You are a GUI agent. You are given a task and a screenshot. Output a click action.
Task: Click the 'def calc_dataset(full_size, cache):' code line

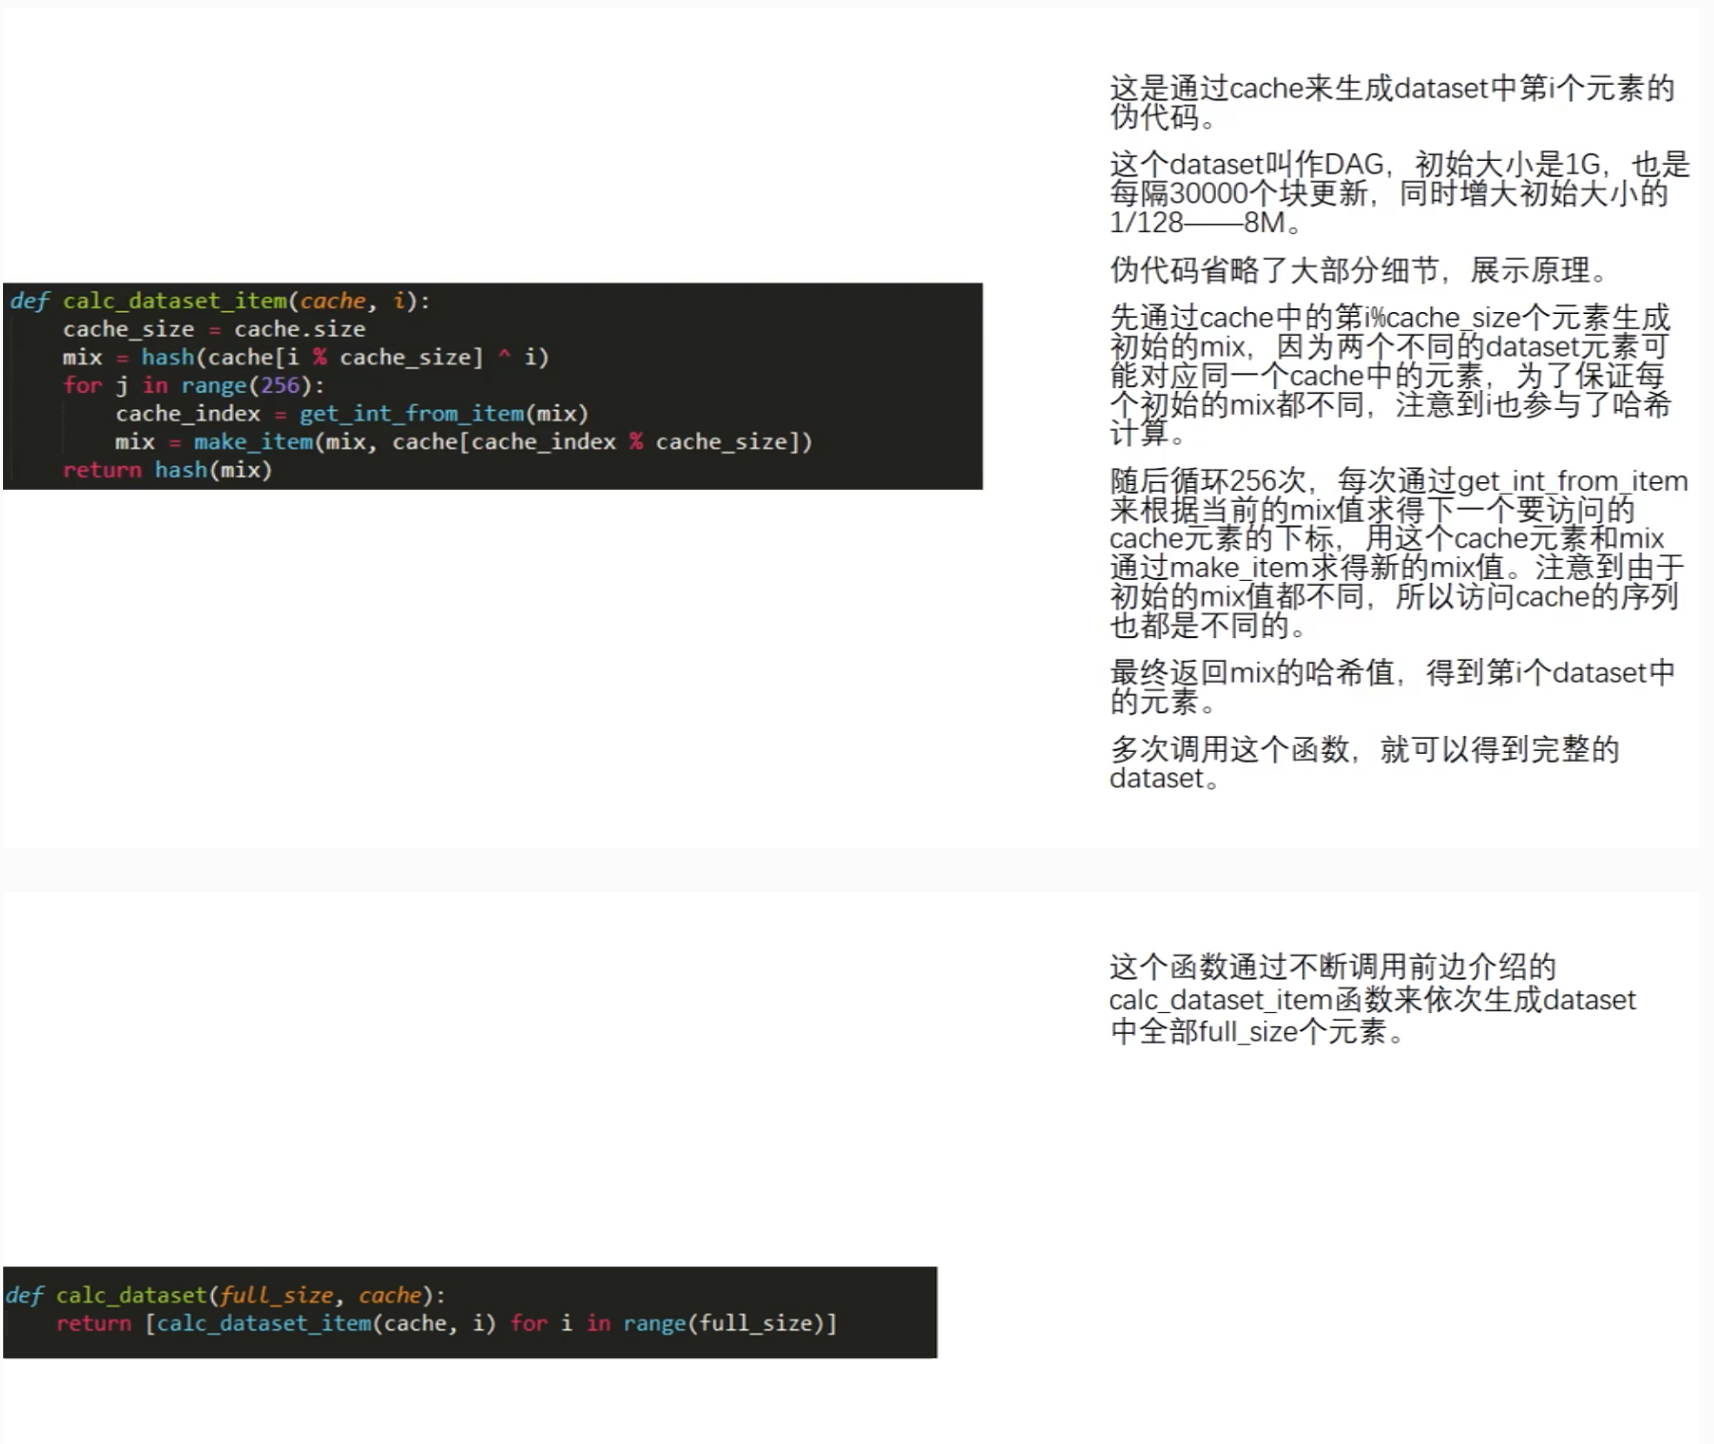click(226, 1295)
